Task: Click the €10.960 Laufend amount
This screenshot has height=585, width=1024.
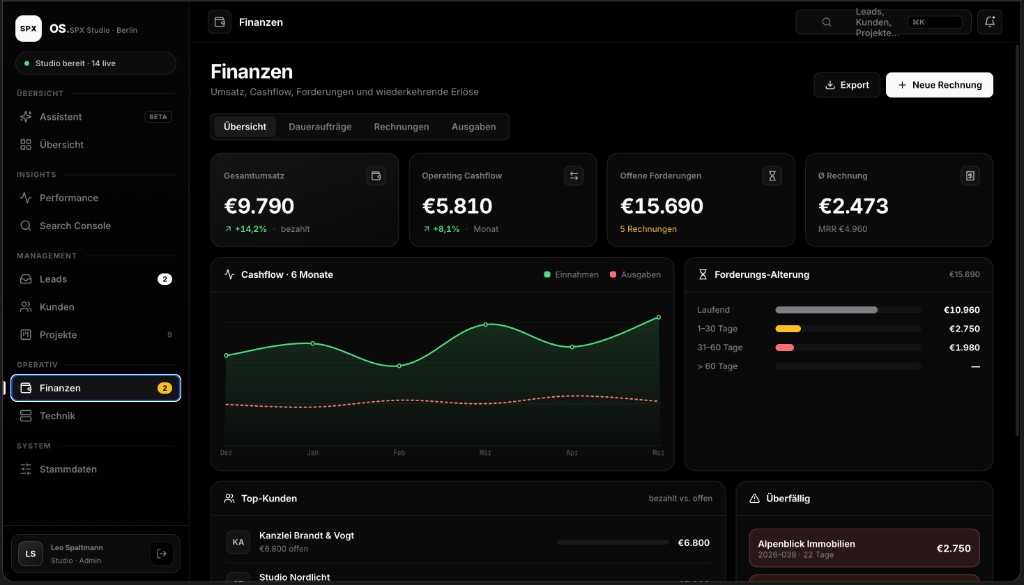Action: [961, 310]
